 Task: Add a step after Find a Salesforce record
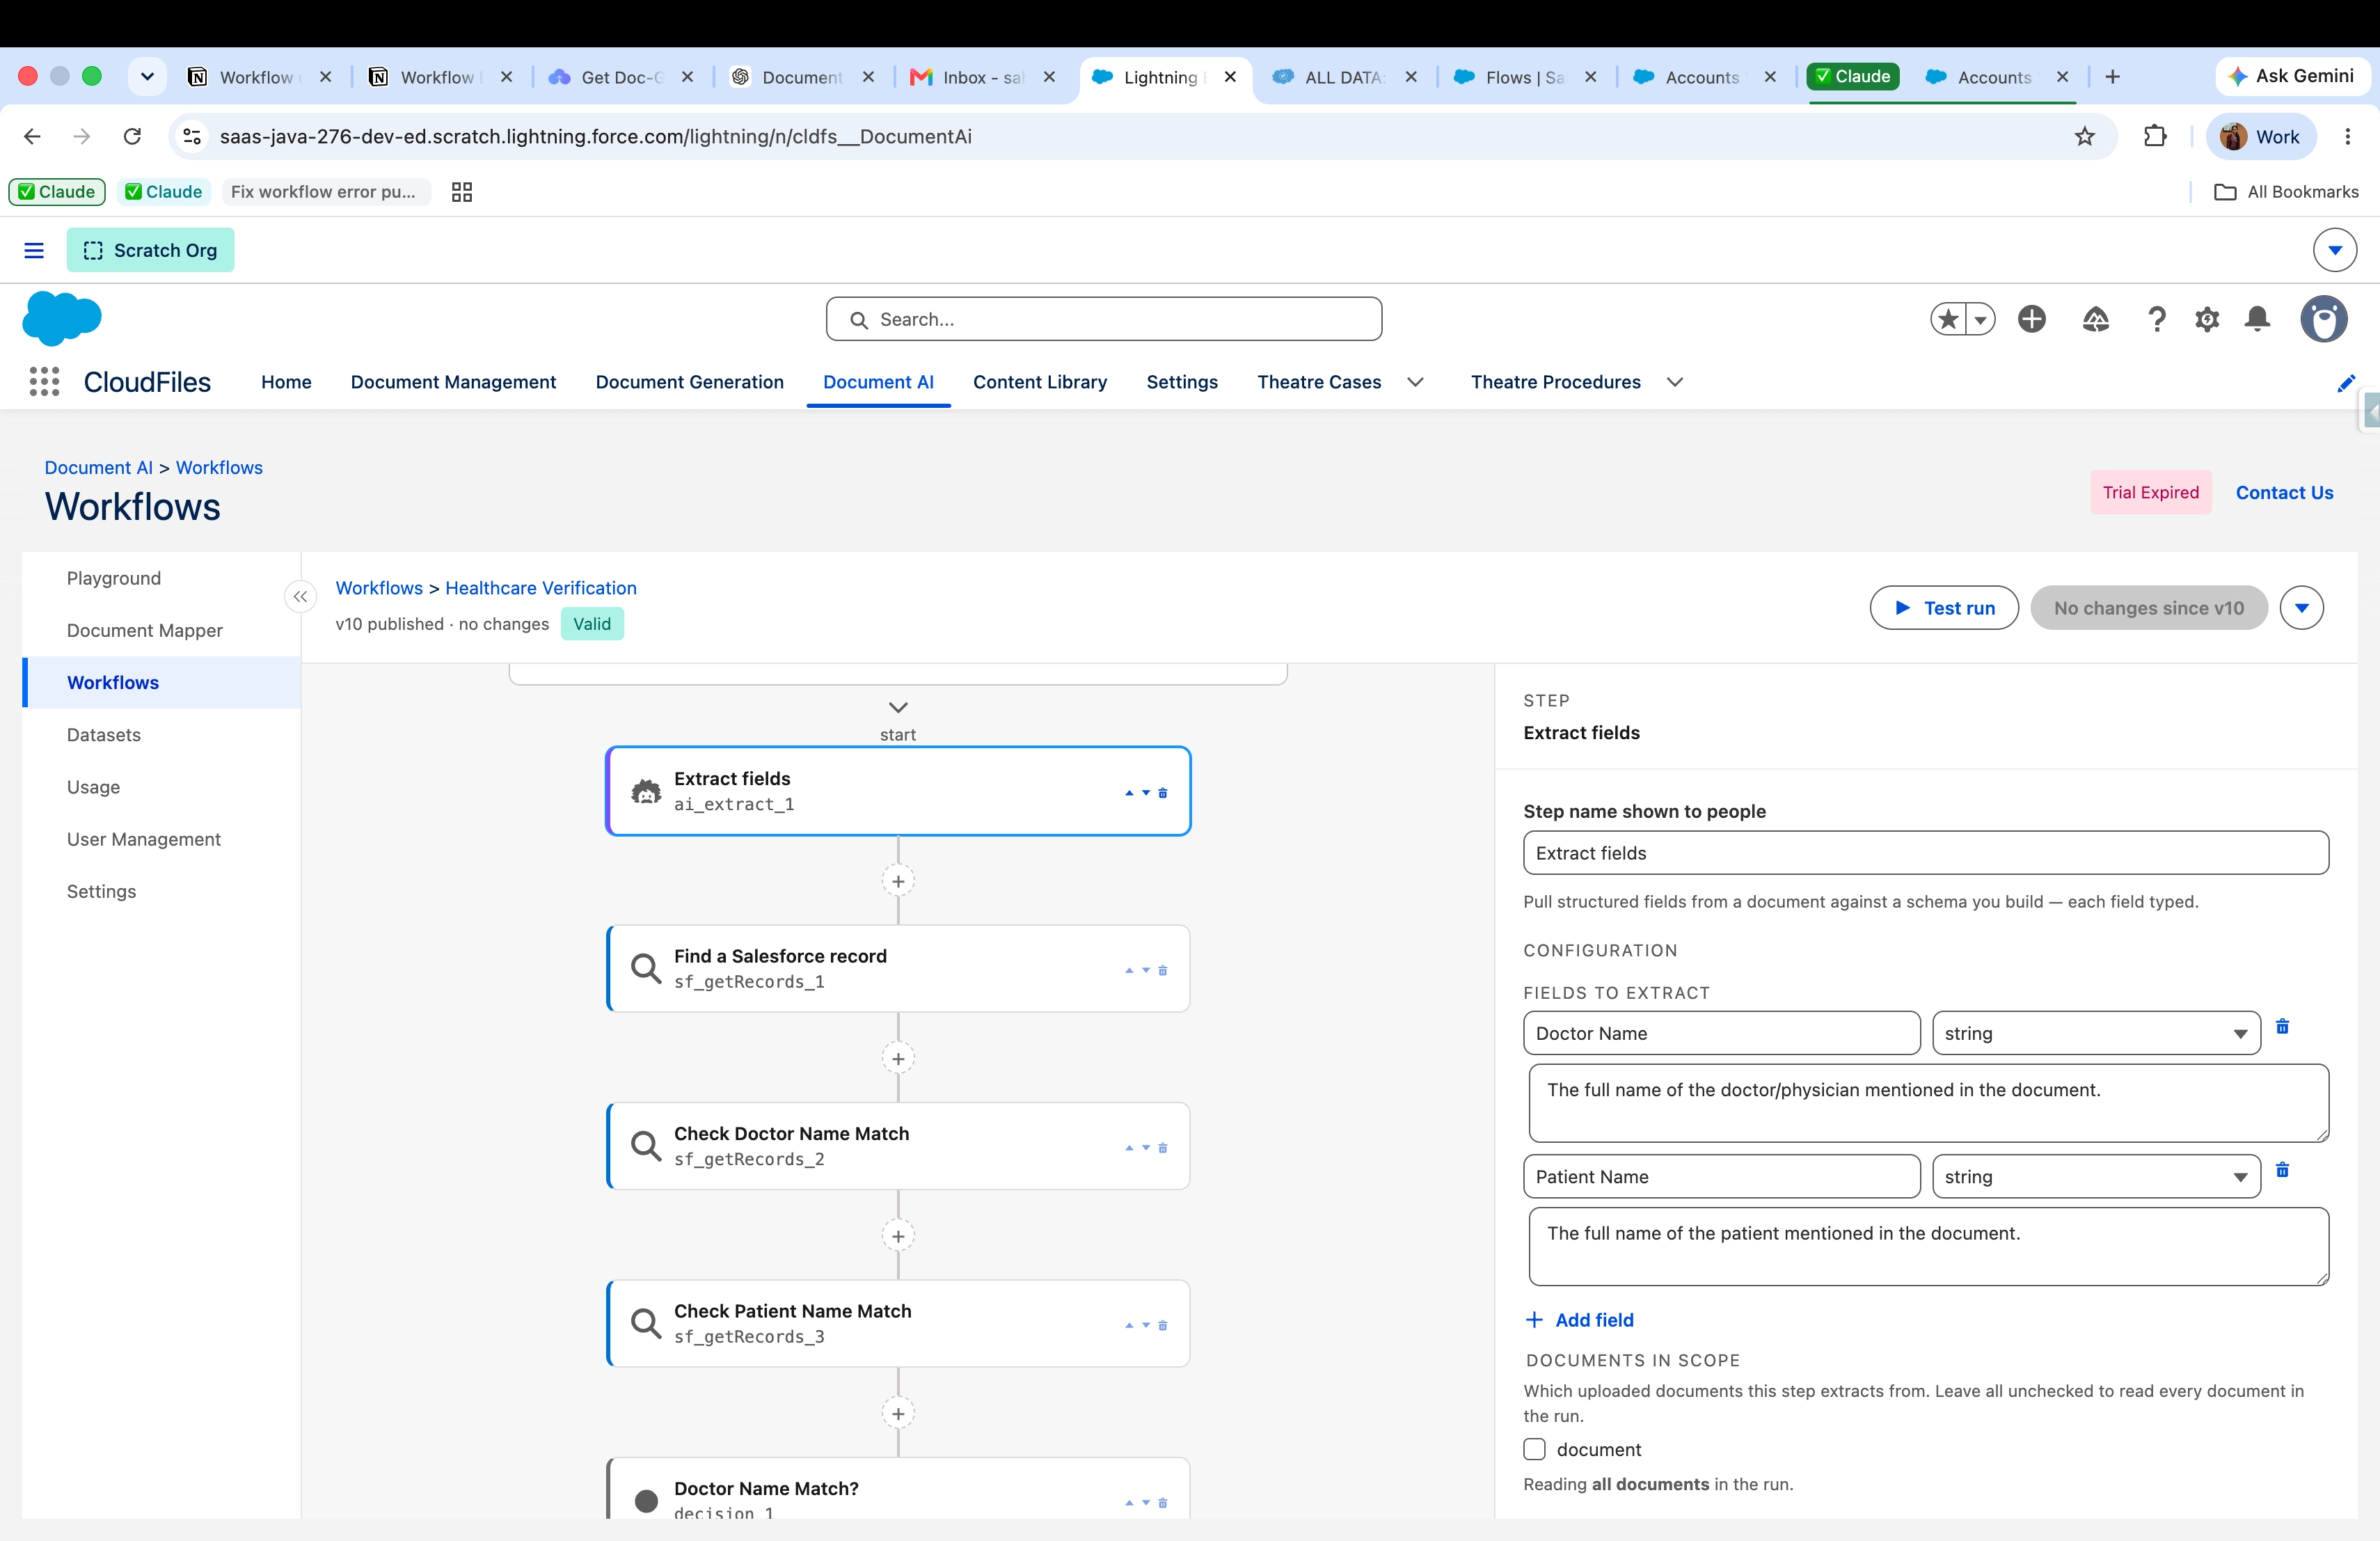coord(898,1059)
